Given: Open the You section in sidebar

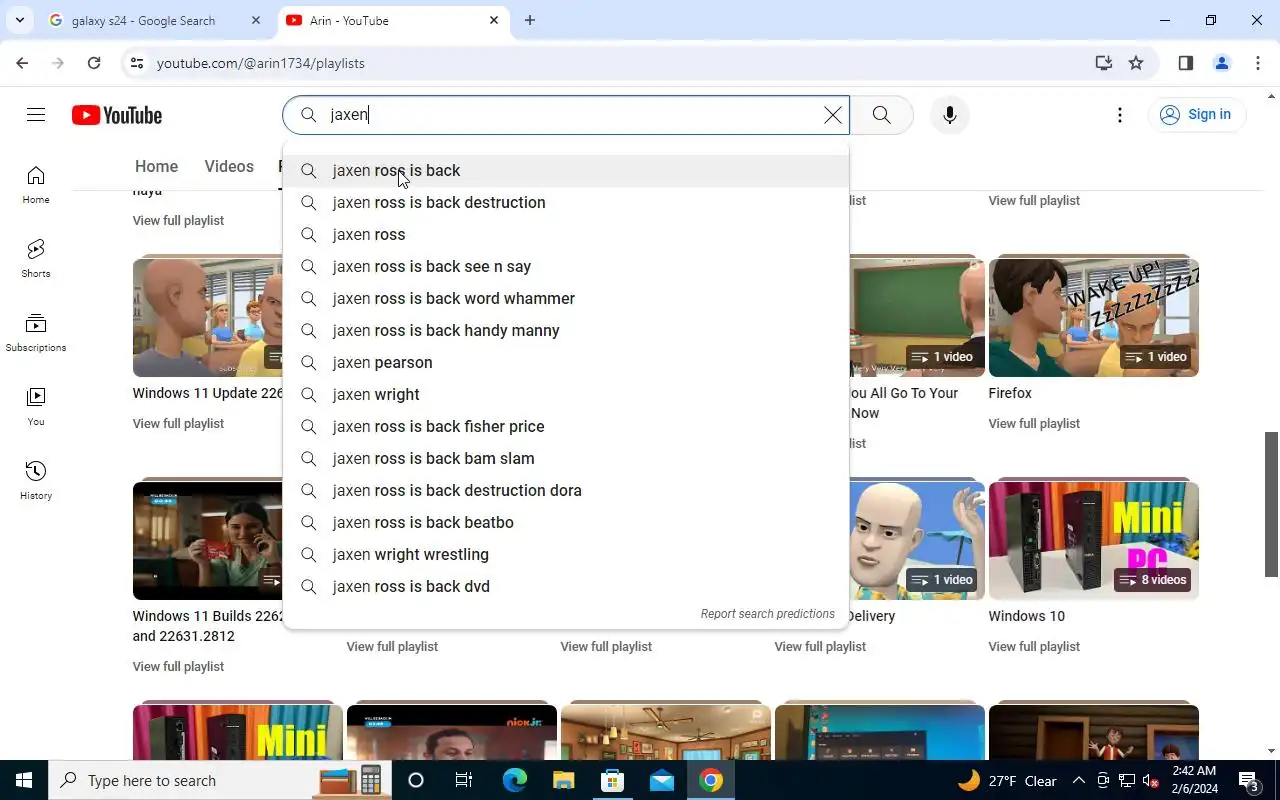Looking at the screenshot, I should pos(36,407).
